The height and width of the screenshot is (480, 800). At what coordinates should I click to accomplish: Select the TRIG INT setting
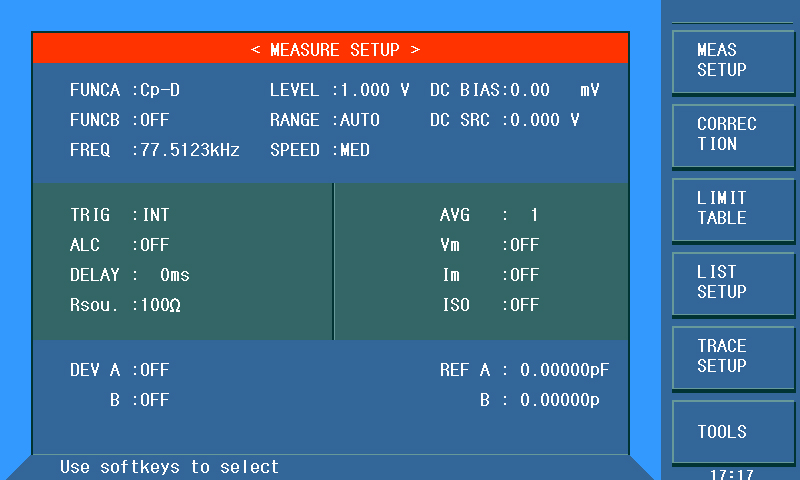[x=155, y=215]
